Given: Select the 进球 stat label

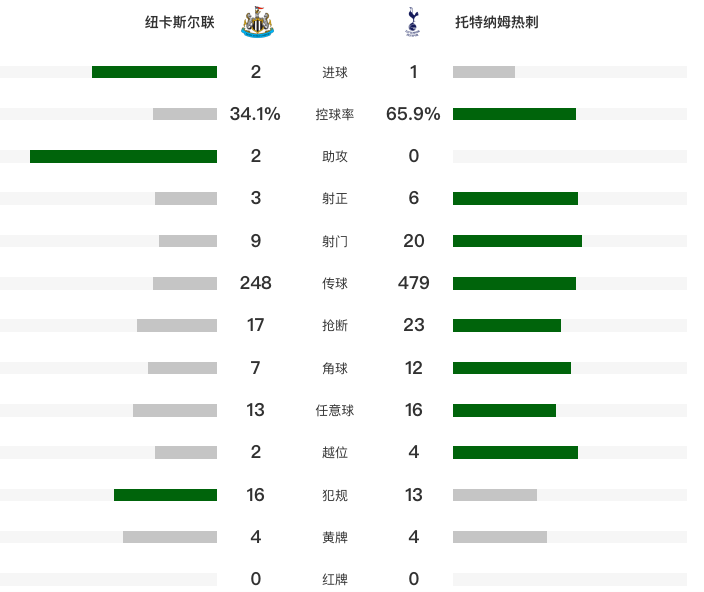Looking at the screenshot, I should click(334, 72).
